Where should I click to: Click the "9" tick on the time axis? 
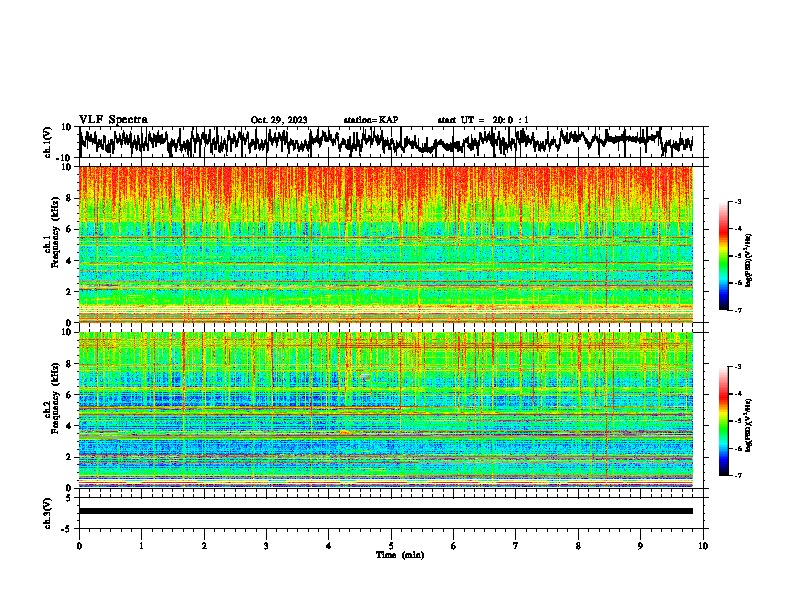640,546
